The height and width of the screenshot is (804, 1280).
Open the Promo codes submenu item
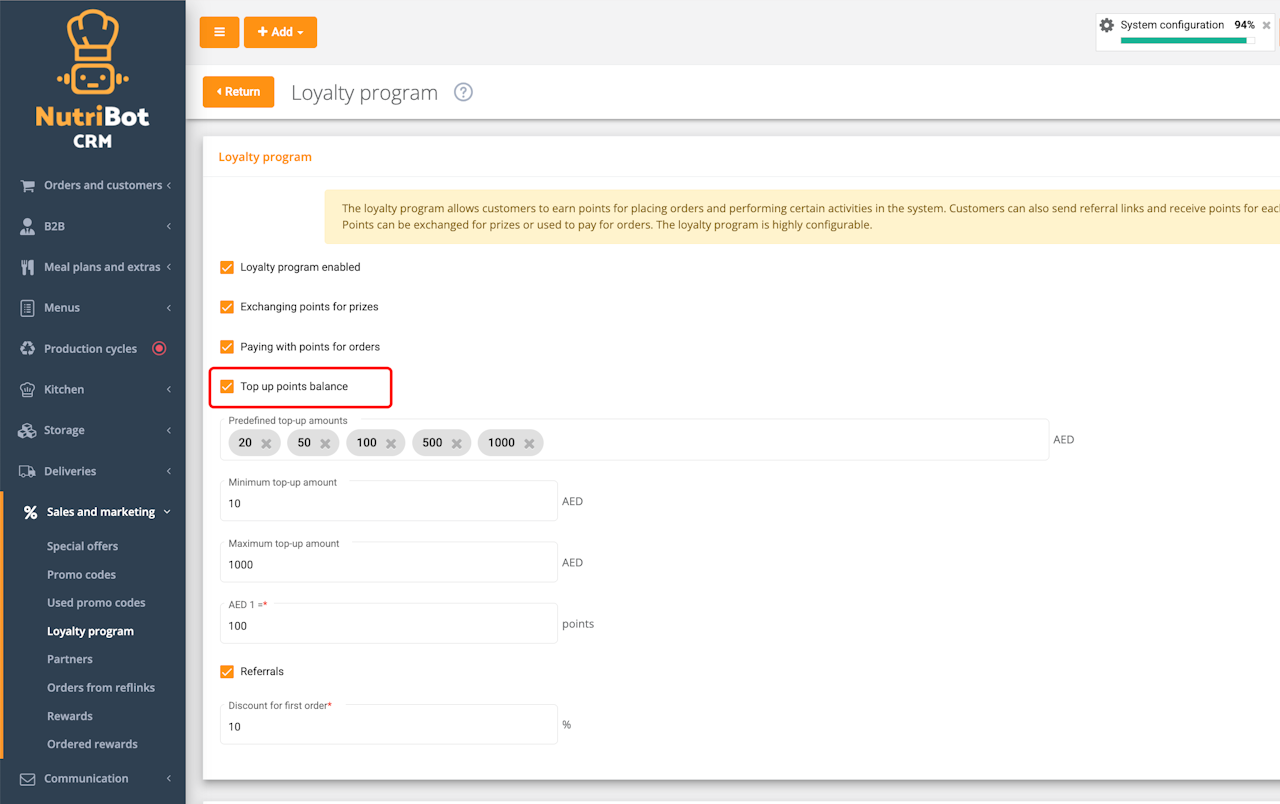point(81,575)
